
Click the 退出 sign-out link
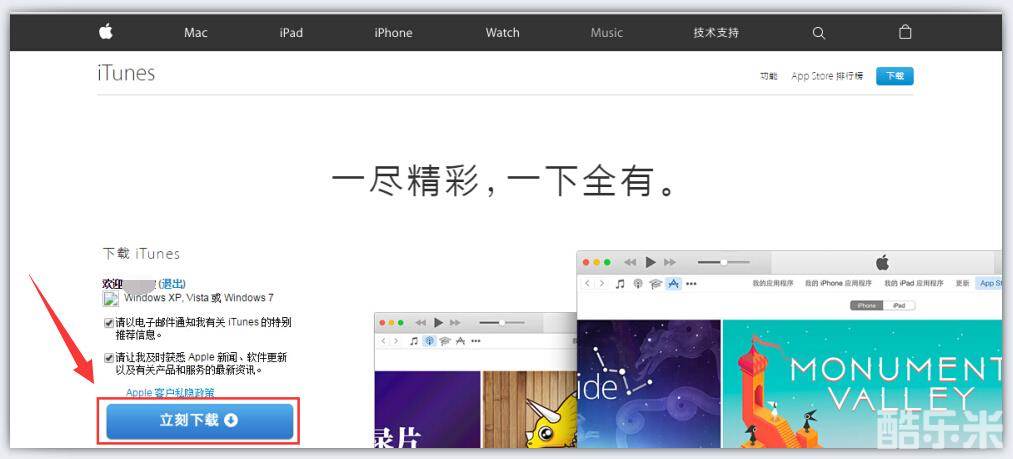coord(172,284)
